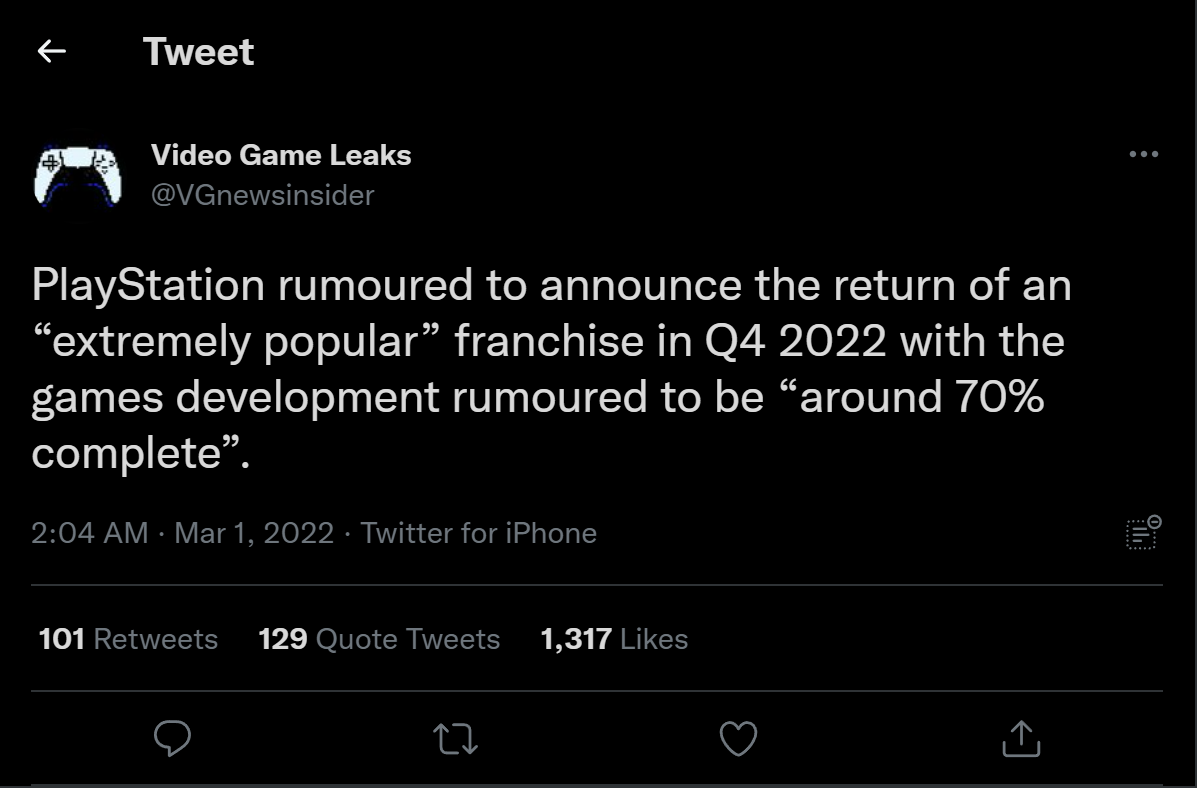
Task: Click the notes icon beside the timestamp
Action: click(x=1143, y=532)
